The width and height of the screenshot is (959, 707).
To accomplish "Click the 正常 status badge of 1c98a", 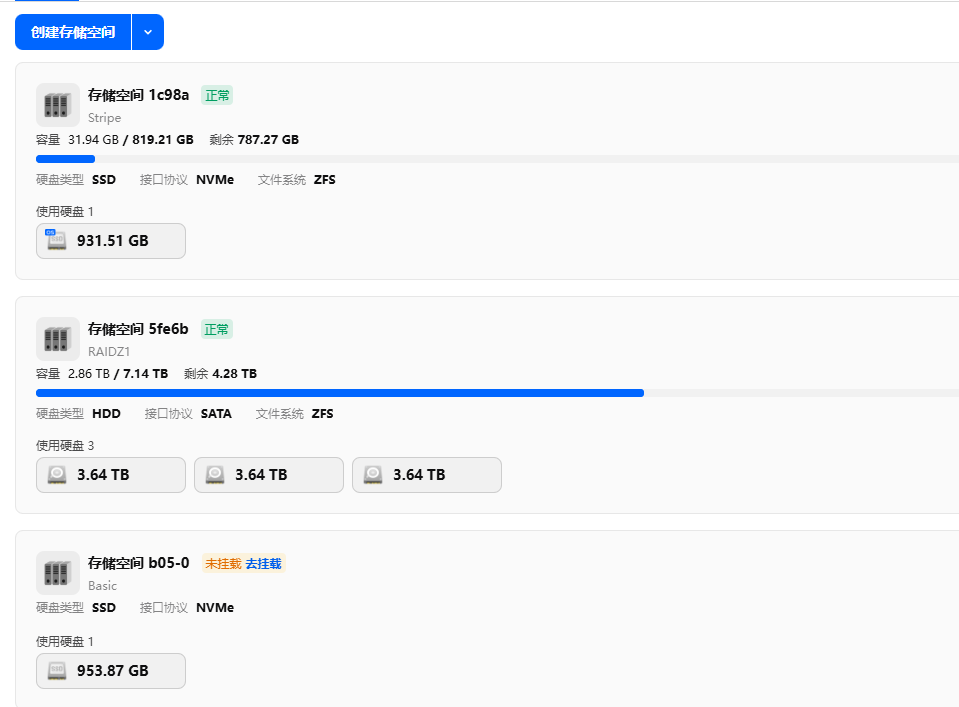I will [x=217, y=95].
